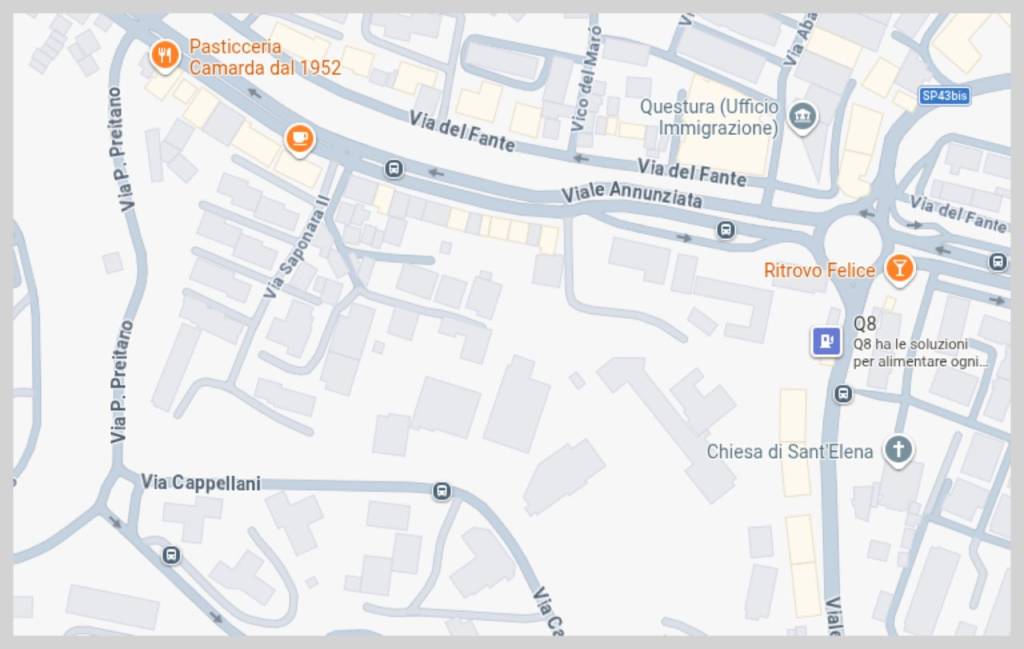Open the Questura Ufficio Immigrazione government pin
Screen dimensions: 1024x649
[802, 118]
